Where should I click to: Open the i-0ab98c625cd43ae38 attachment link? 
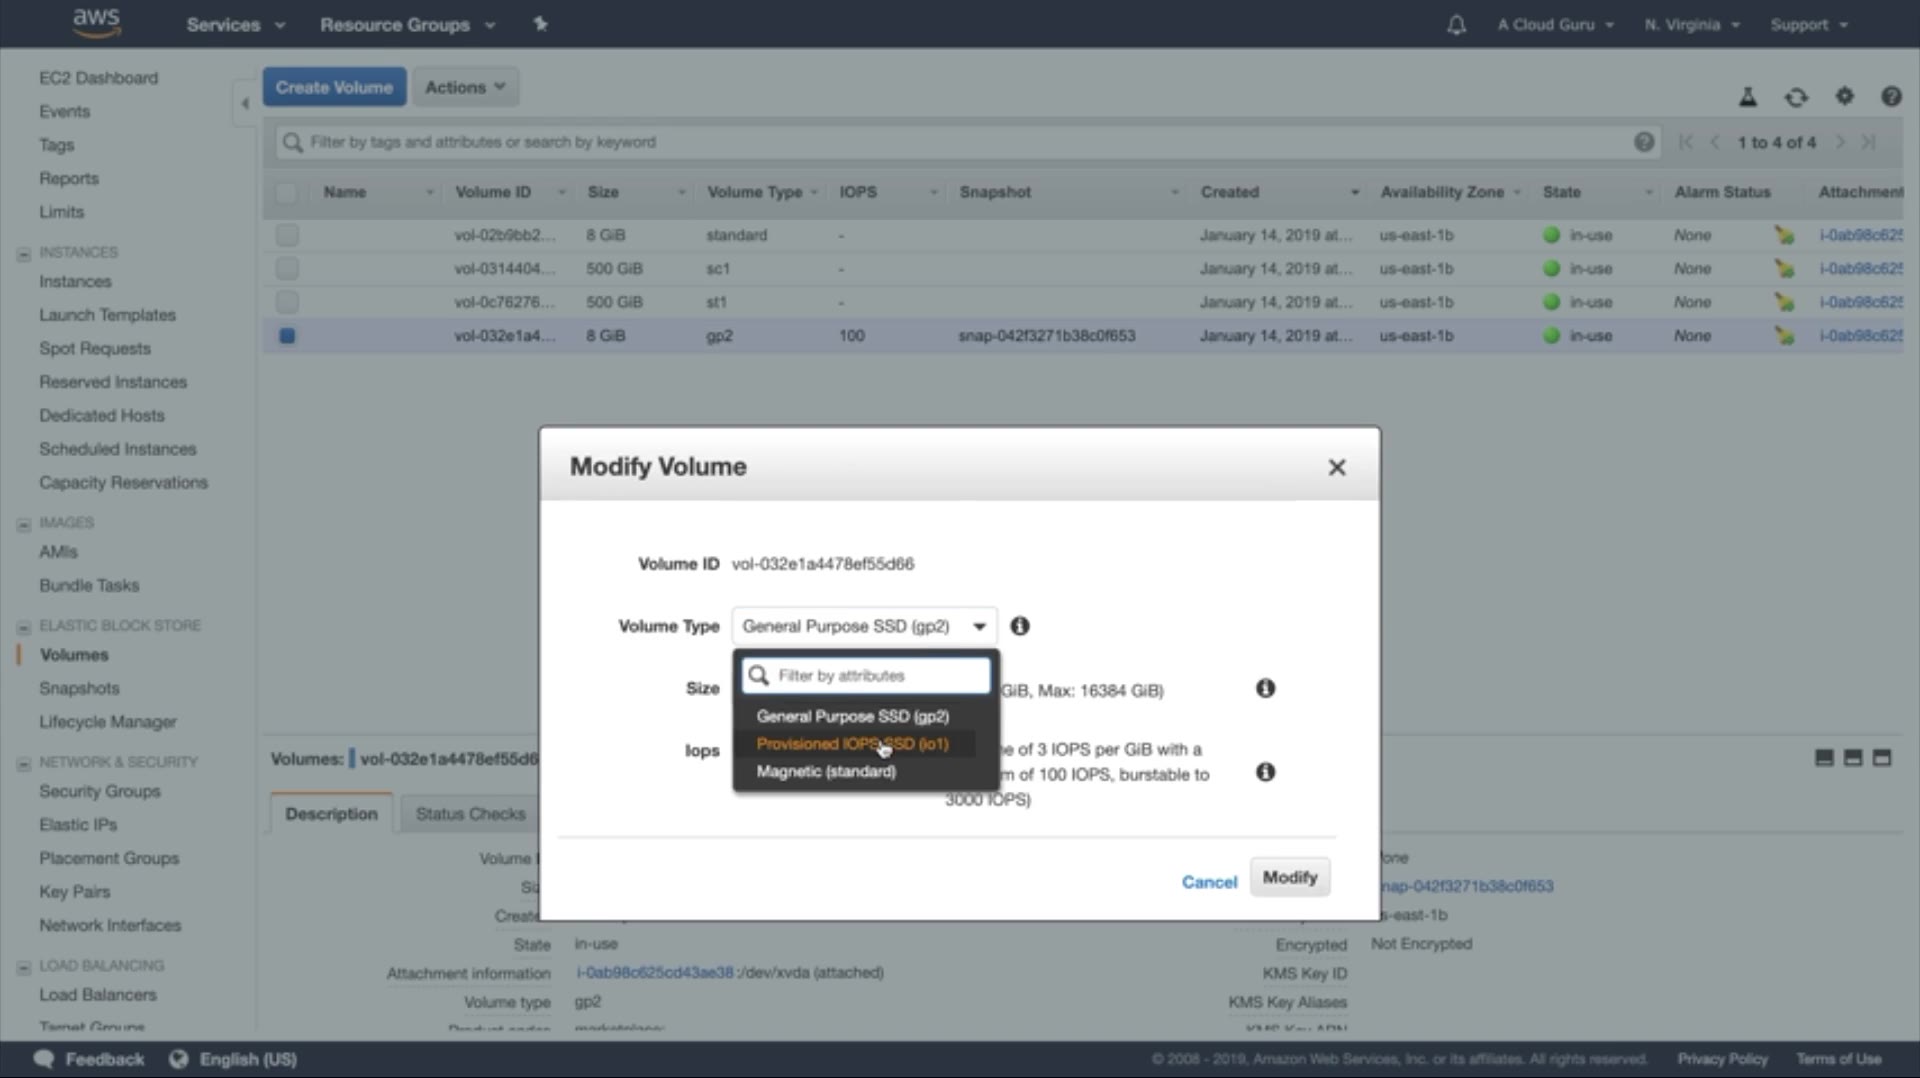655,972
